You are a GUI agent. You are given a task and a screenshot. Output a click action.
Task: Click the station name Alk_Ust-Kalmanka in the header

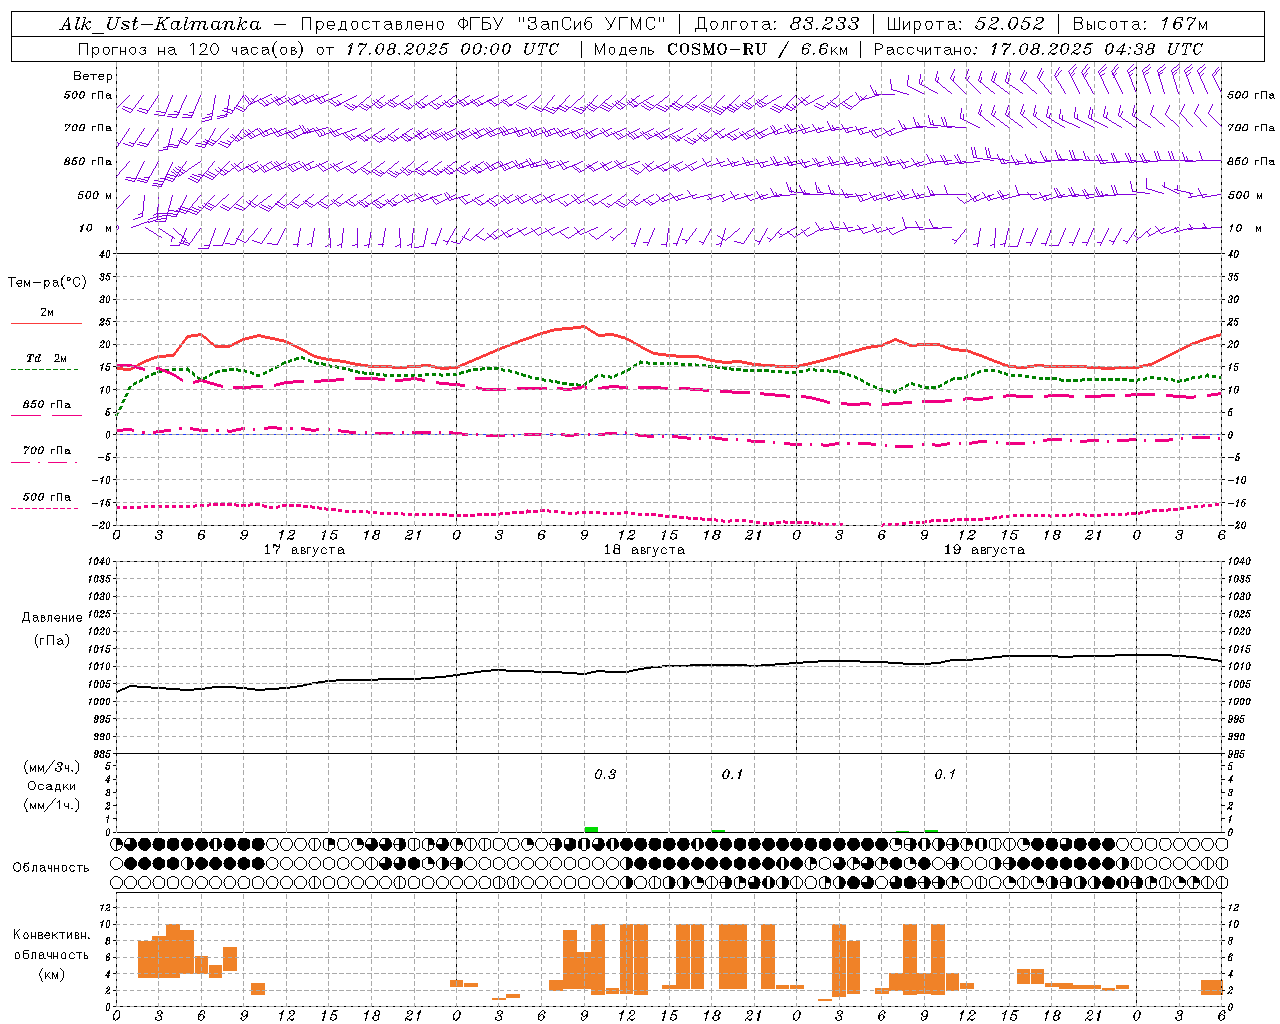tap(160, 24)
